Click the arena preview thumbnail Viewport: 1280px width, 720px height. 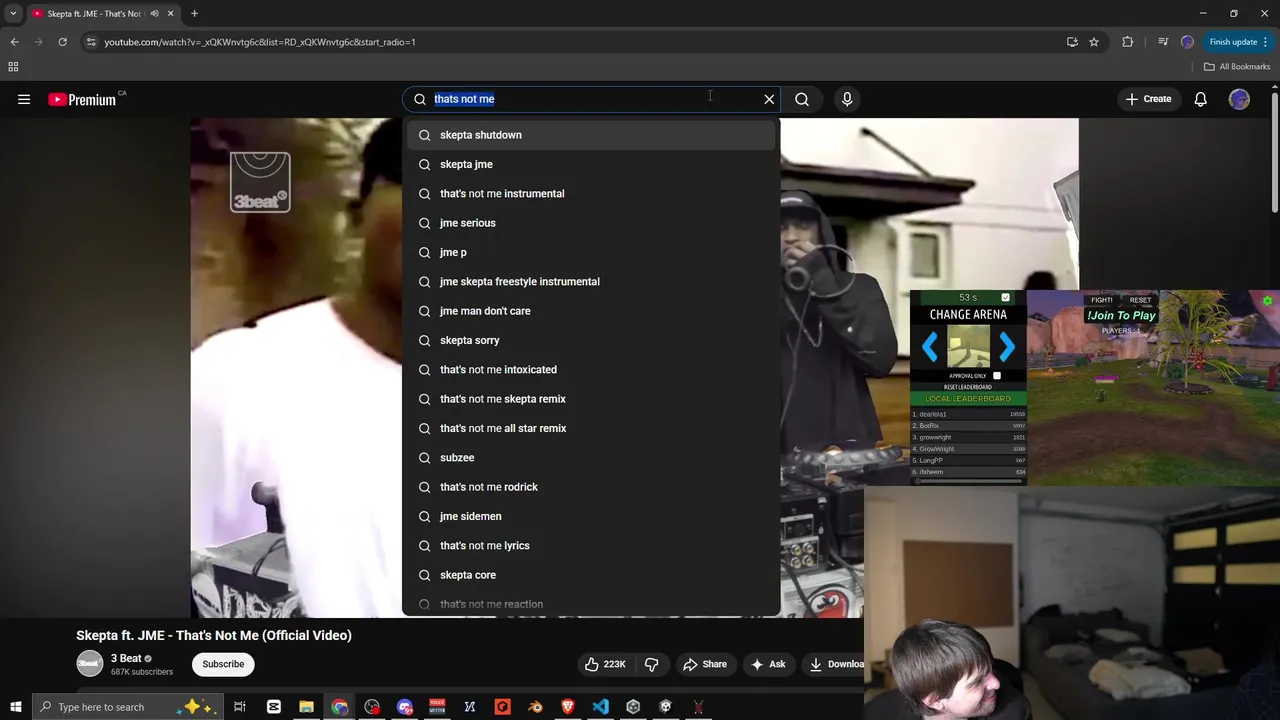968,347
